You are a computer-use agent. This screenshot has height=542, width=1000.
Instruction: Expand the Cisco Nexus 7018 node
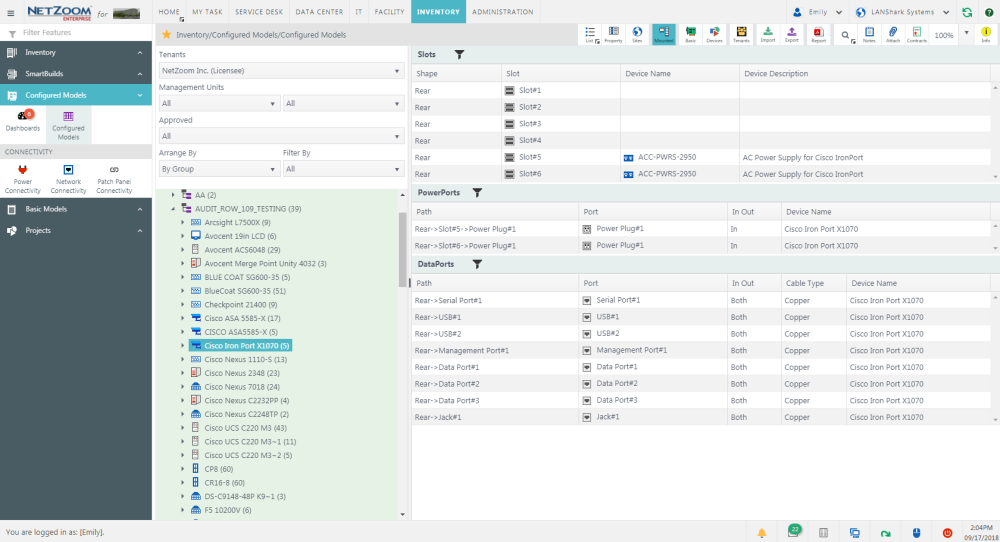pos(182,386)
